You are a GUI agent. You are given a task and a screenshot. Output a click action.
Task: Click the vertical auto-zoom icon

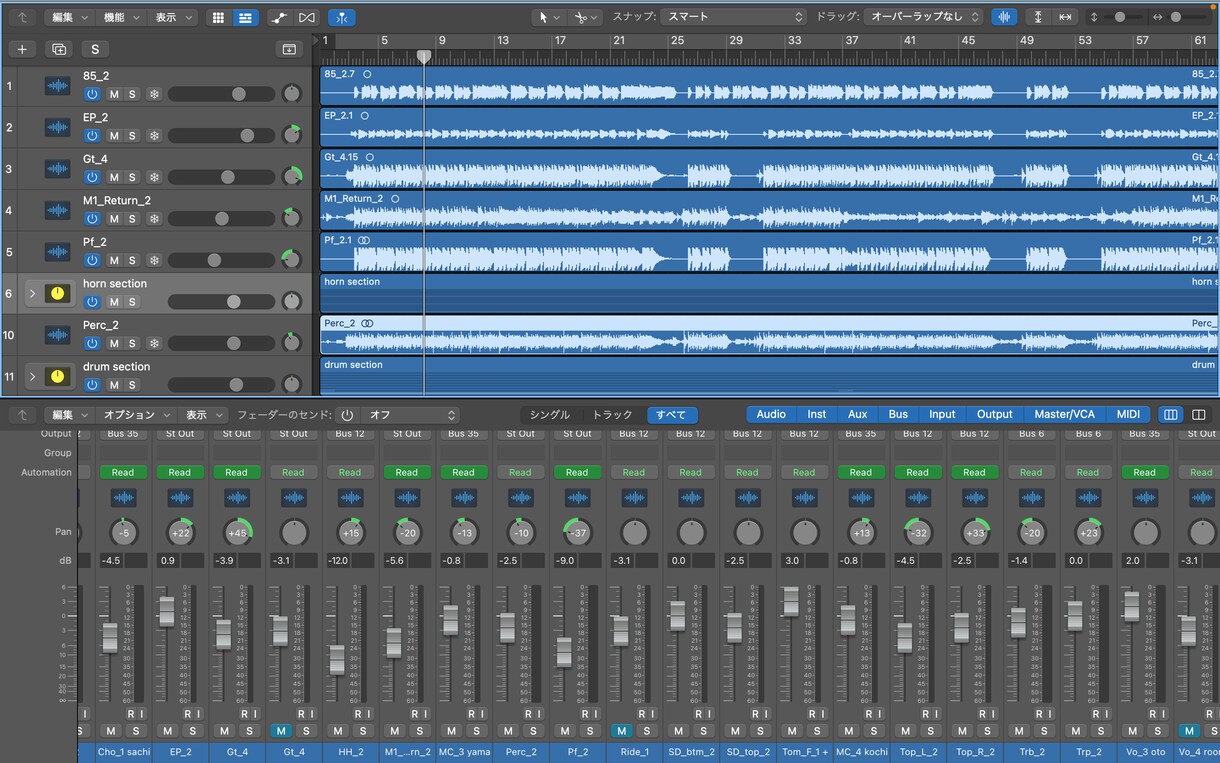tap(1038, 17)
